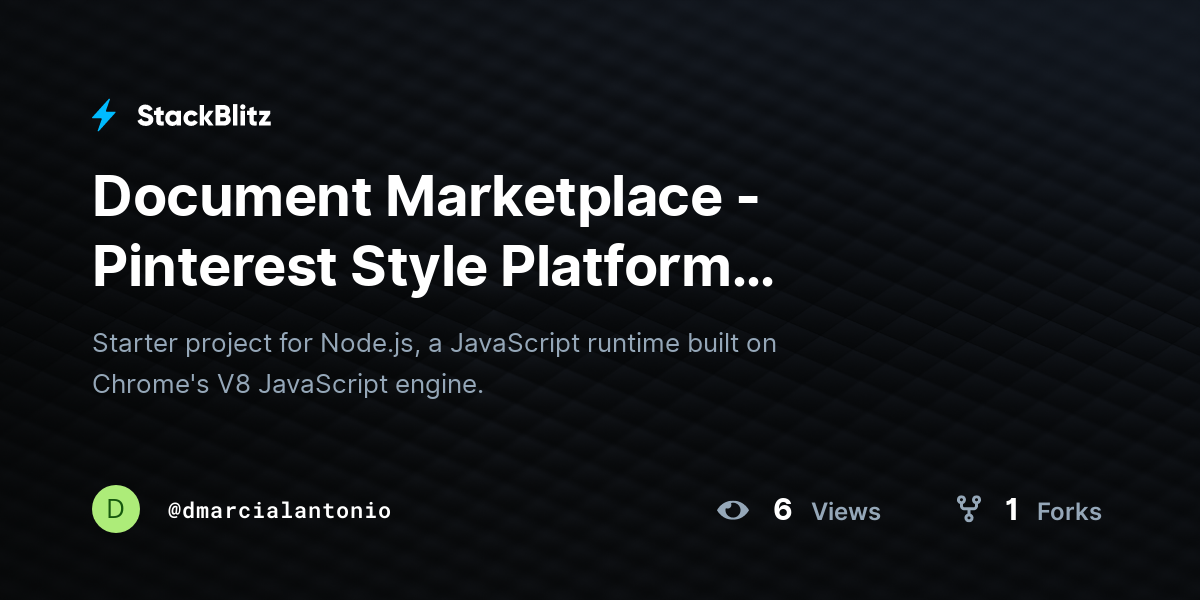Click the Views label

tap(846, 512)
